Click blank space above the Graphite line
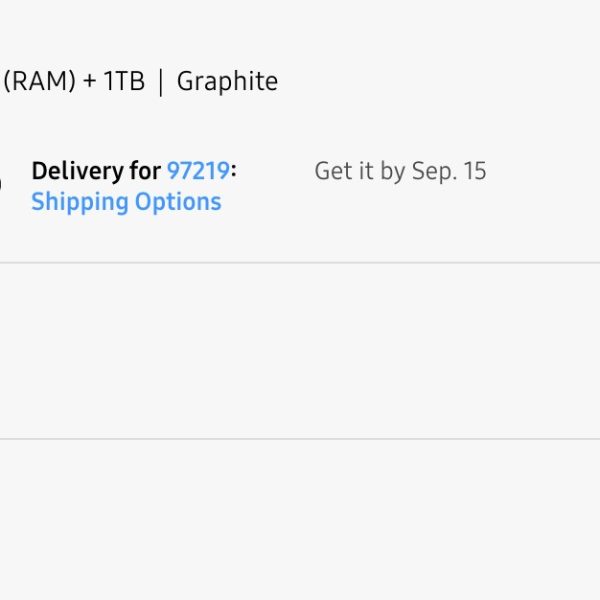The height and width of the screenshot is (600, 600). point(300,30)
